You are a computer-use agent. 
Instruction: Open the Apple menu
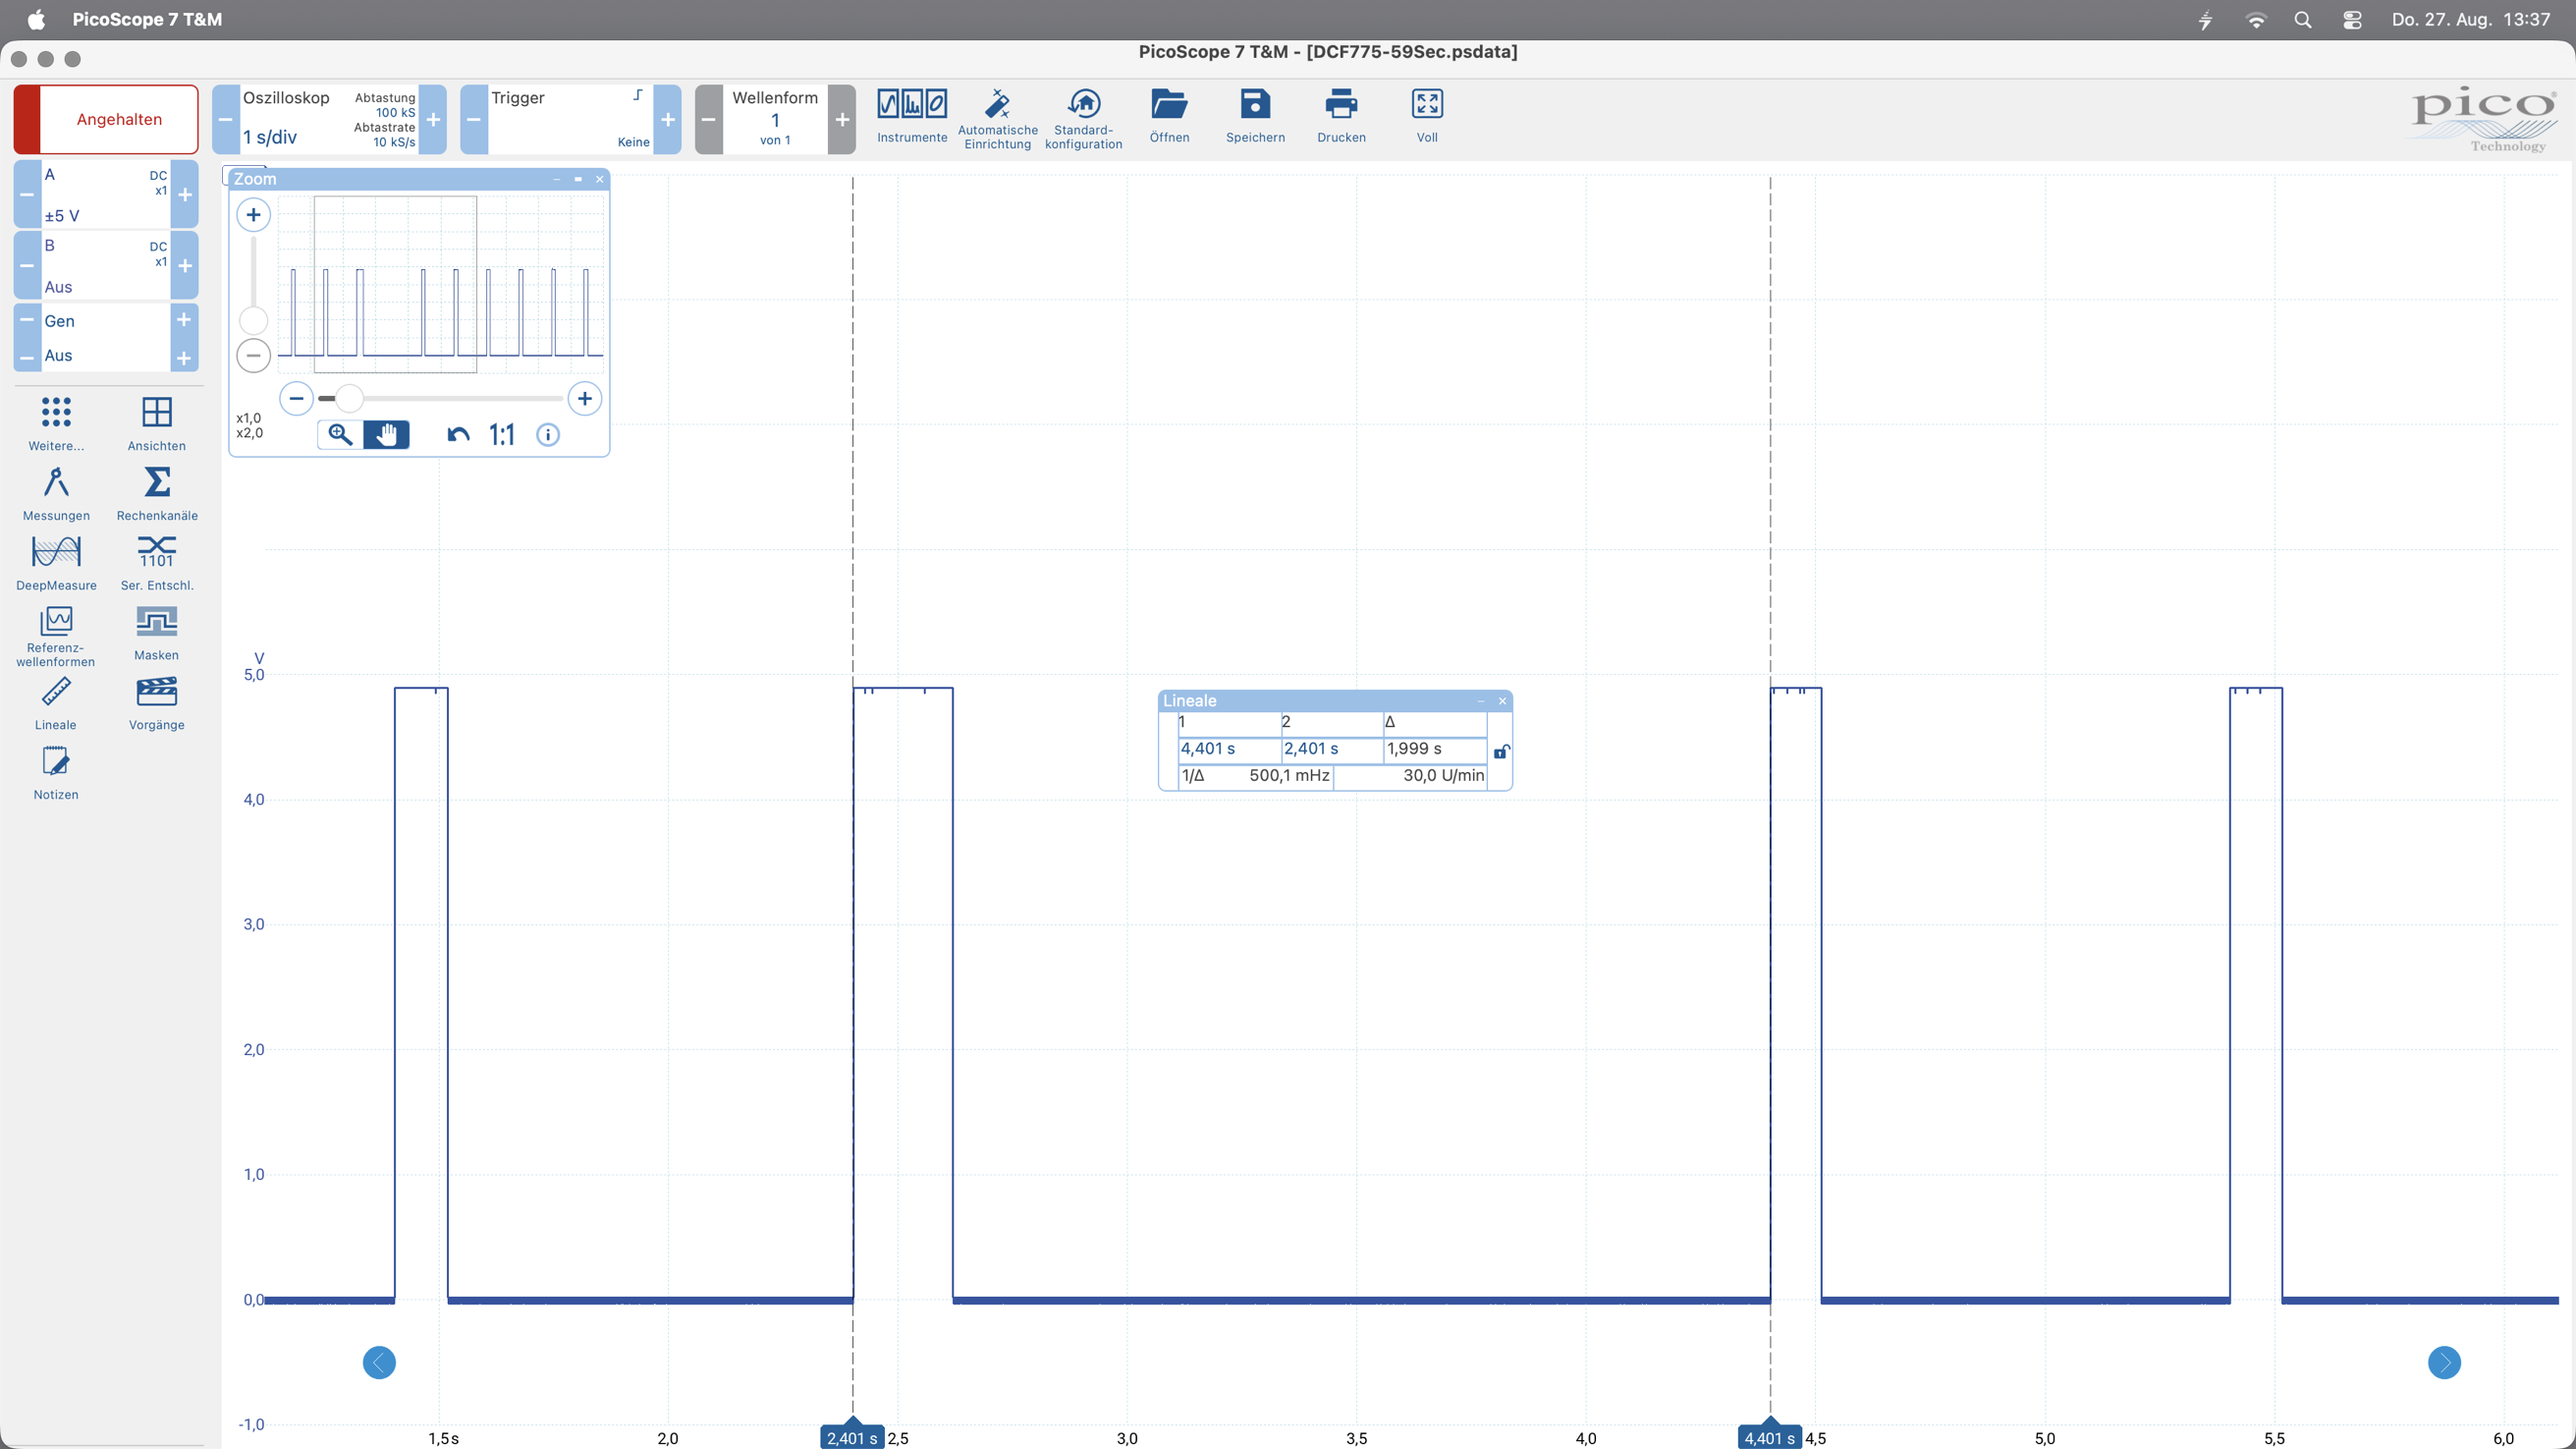click(36, 19)
